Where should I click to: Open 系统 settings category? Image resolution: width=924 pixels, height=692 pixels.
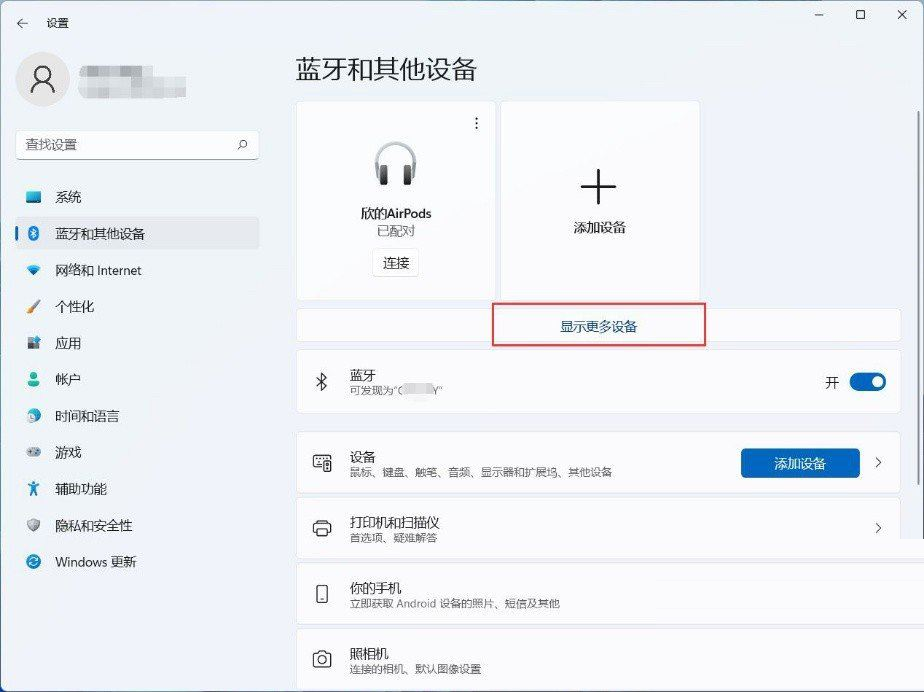[x=137, y=197]
